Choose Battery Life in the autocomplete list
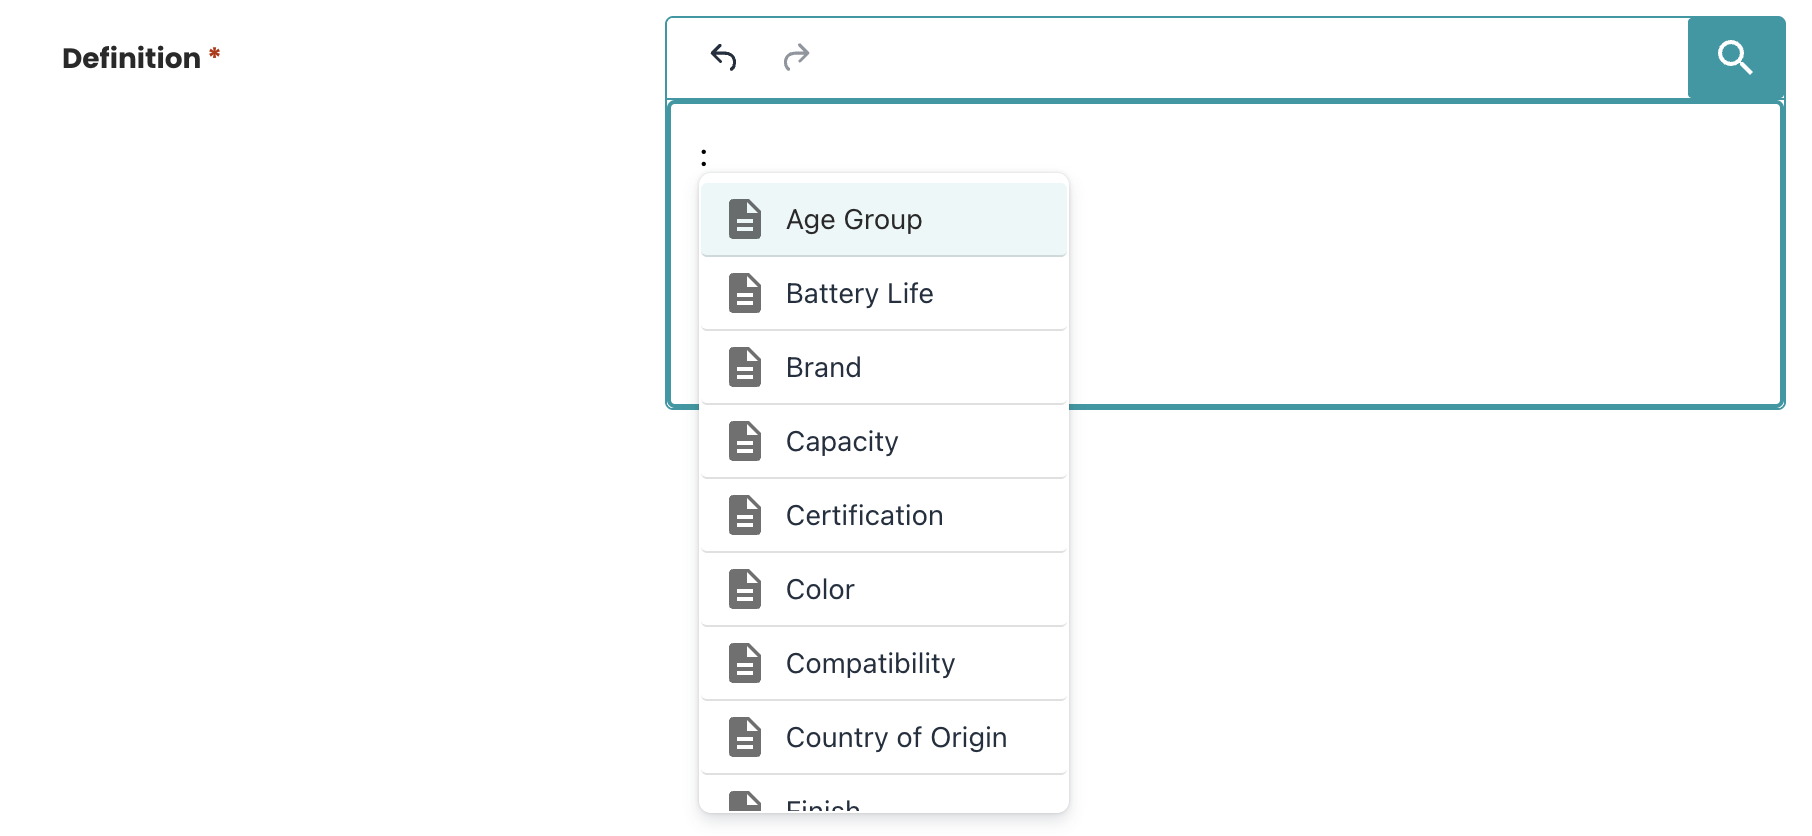The image size is (1812, 836). tap(859, 294)
